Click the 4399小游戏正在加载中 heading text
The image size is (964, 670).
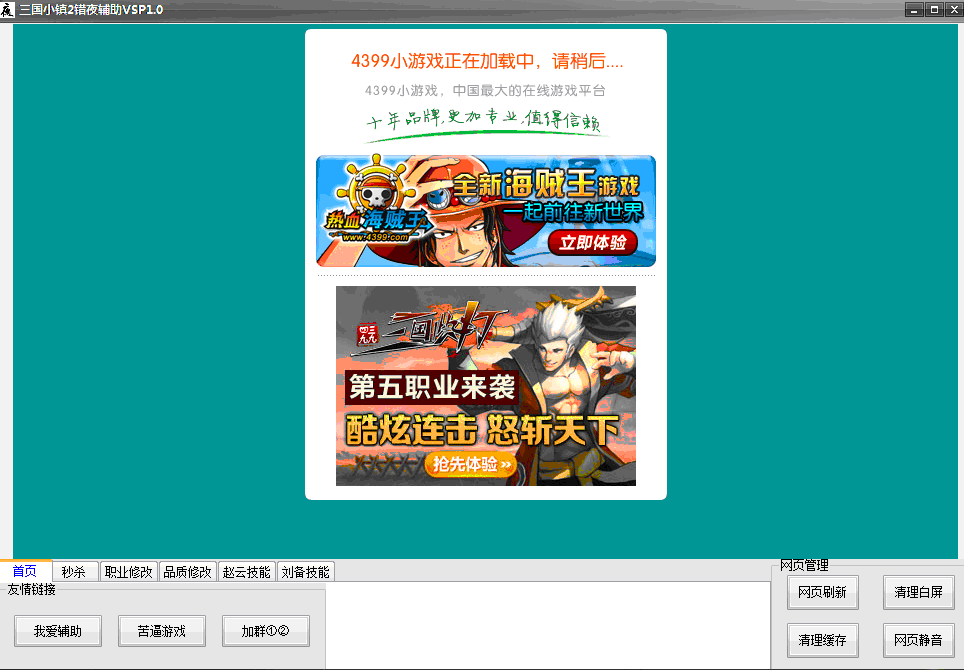[x=487, y=61]
